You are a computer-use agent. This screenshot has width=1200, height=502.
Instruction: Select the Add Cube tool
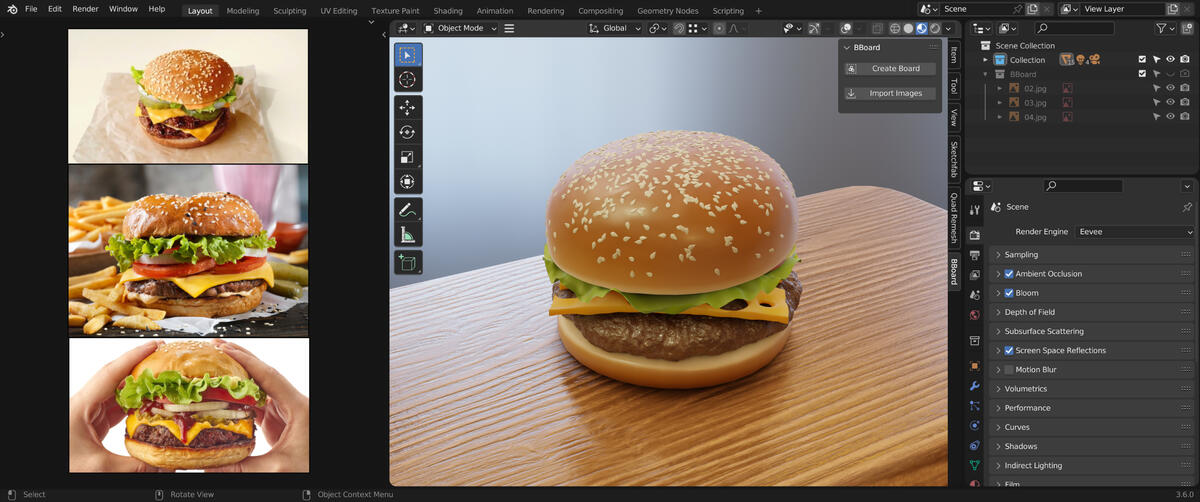pos(407,263)
